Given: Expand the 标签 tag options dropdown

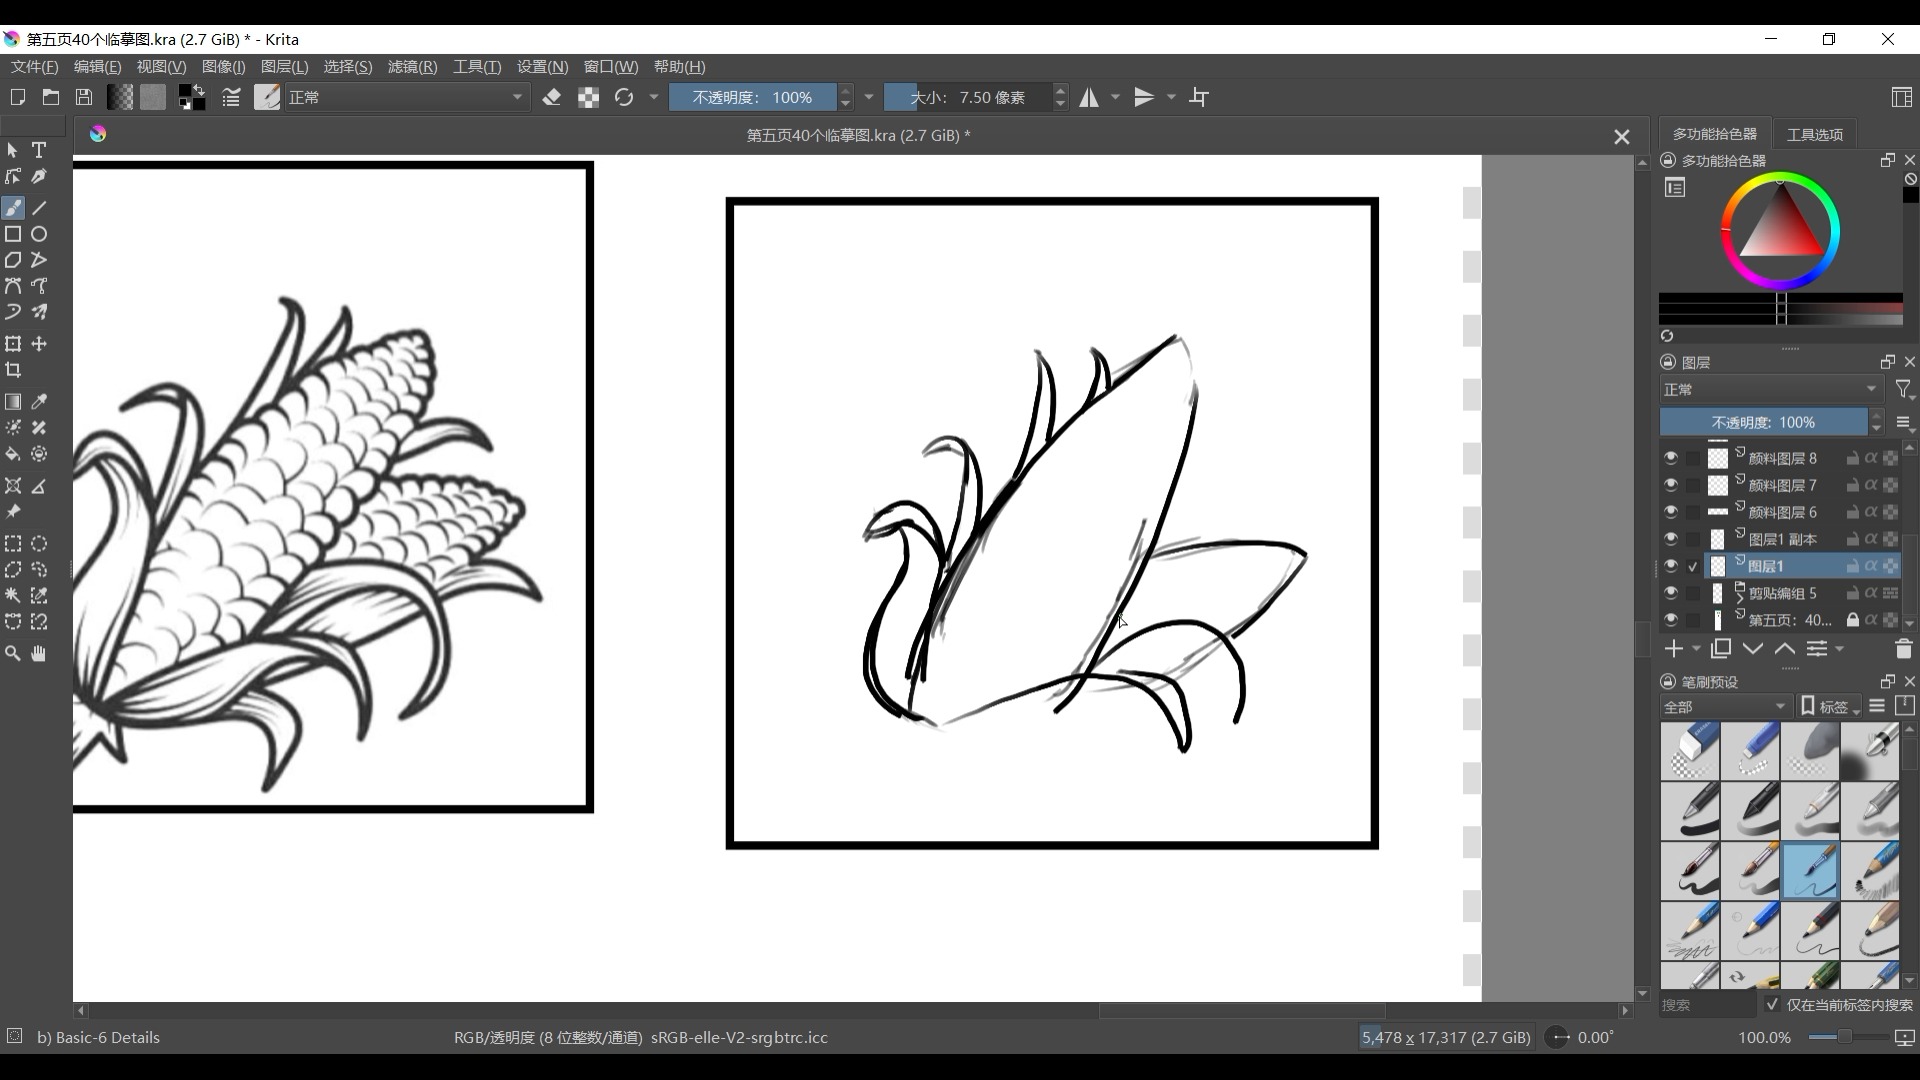Looking at the screenshot, I should [1830, 706].
